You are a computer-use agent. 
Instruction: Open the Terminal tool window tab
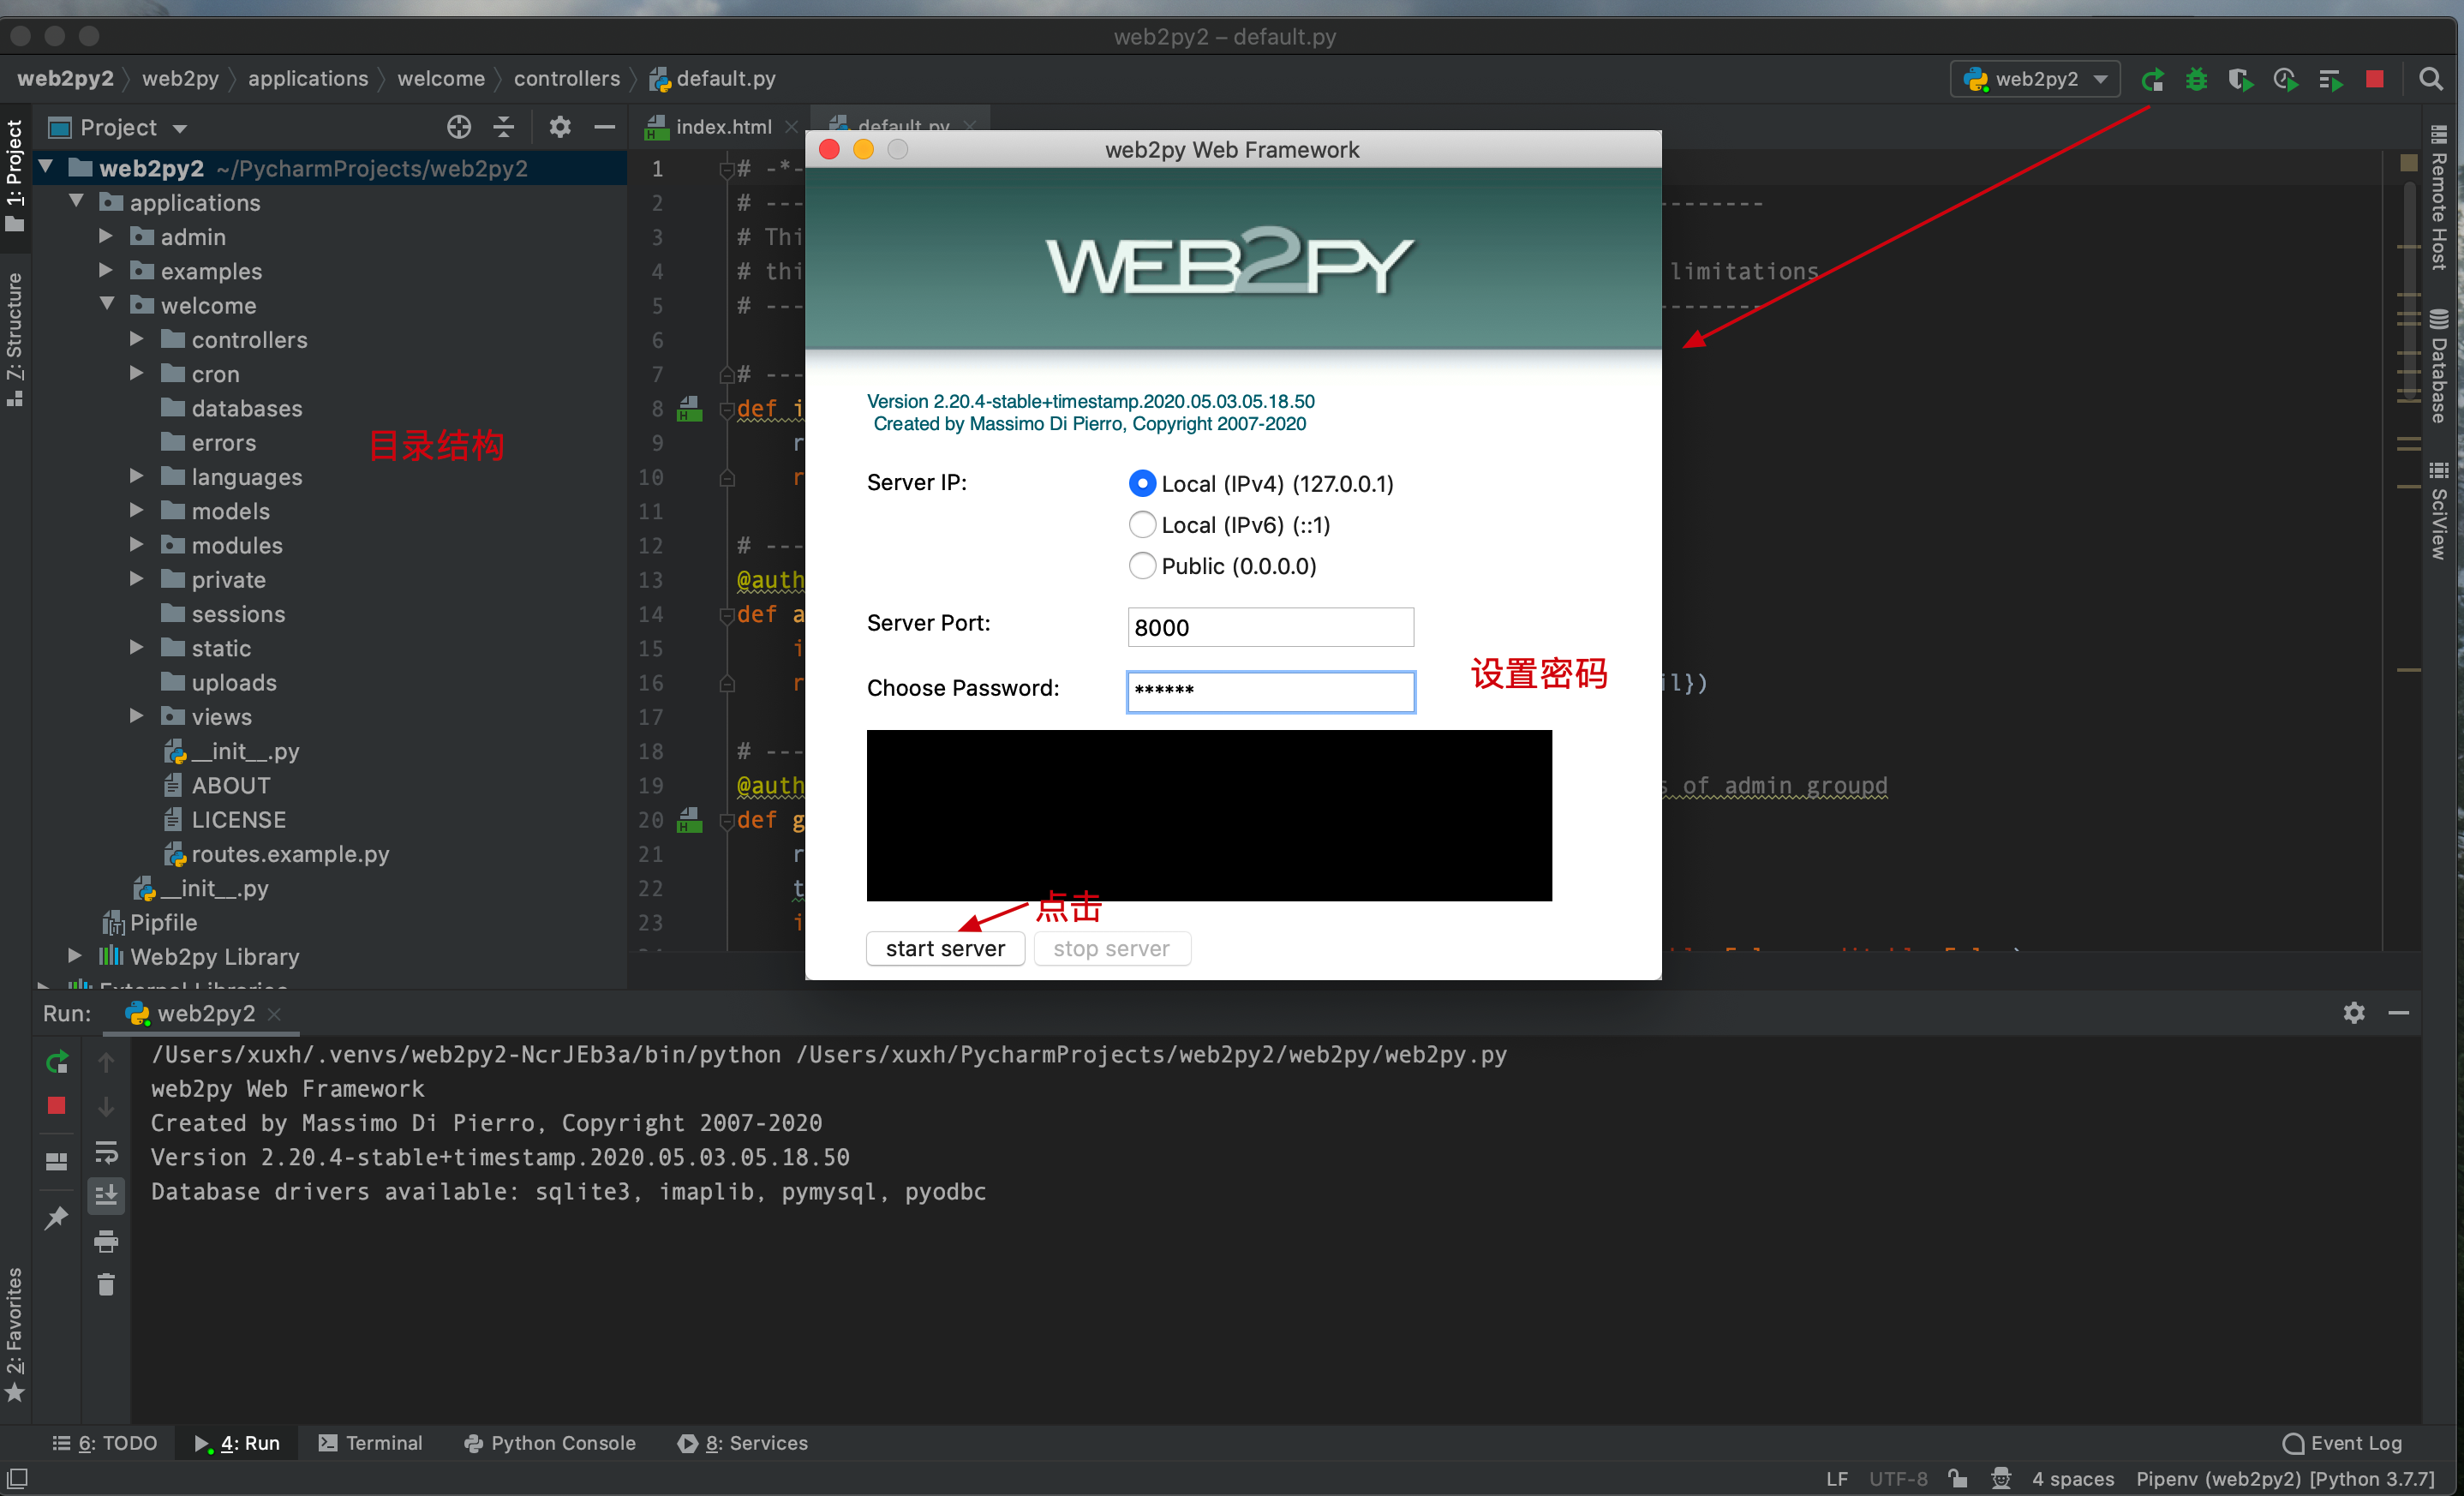click(370, 1443)
